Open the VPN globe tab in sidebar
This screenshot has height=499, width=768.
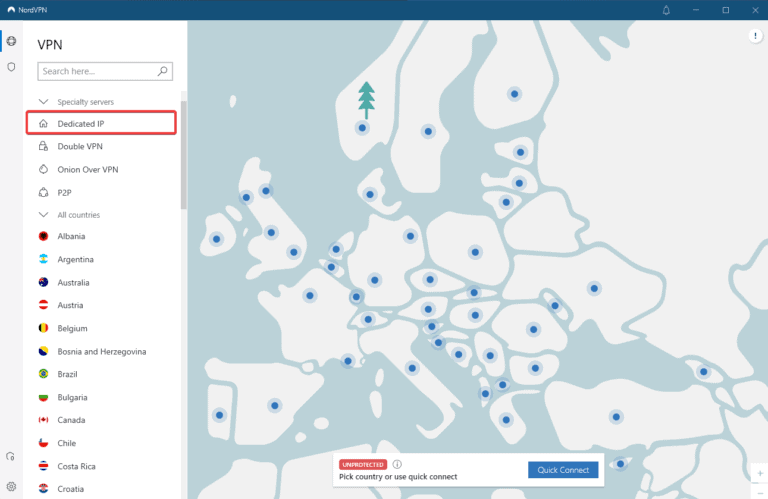pos(11,41)
